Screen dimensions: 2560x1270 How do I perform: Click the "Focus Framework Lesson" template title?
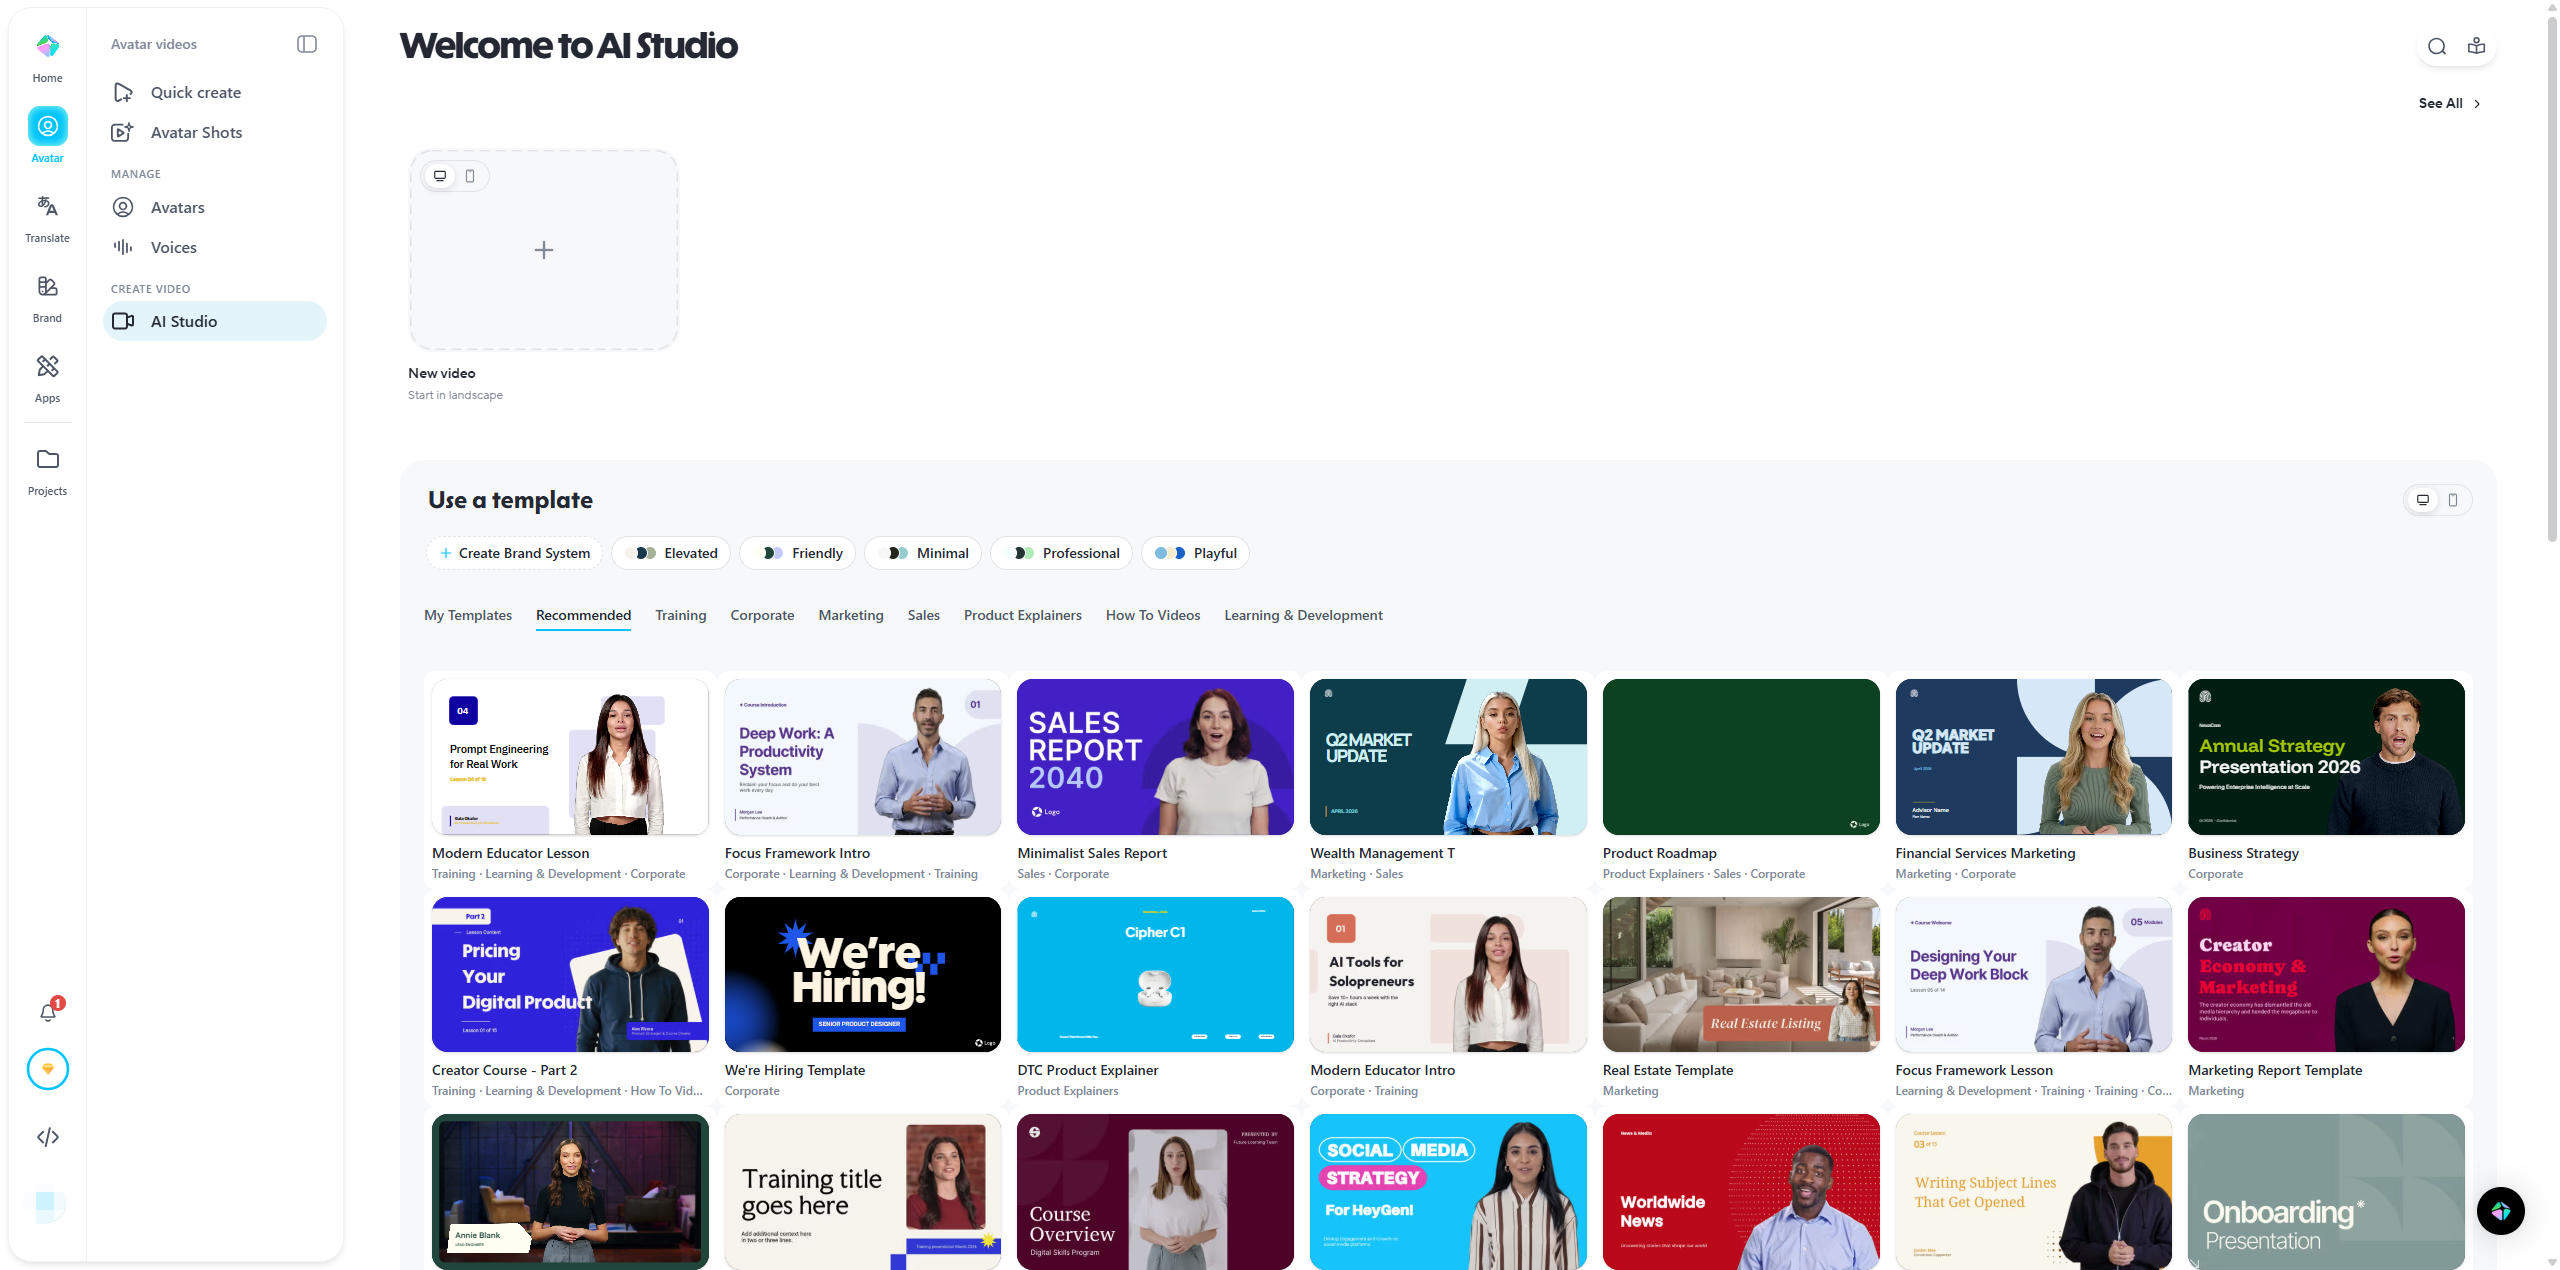(1974, 1070)
